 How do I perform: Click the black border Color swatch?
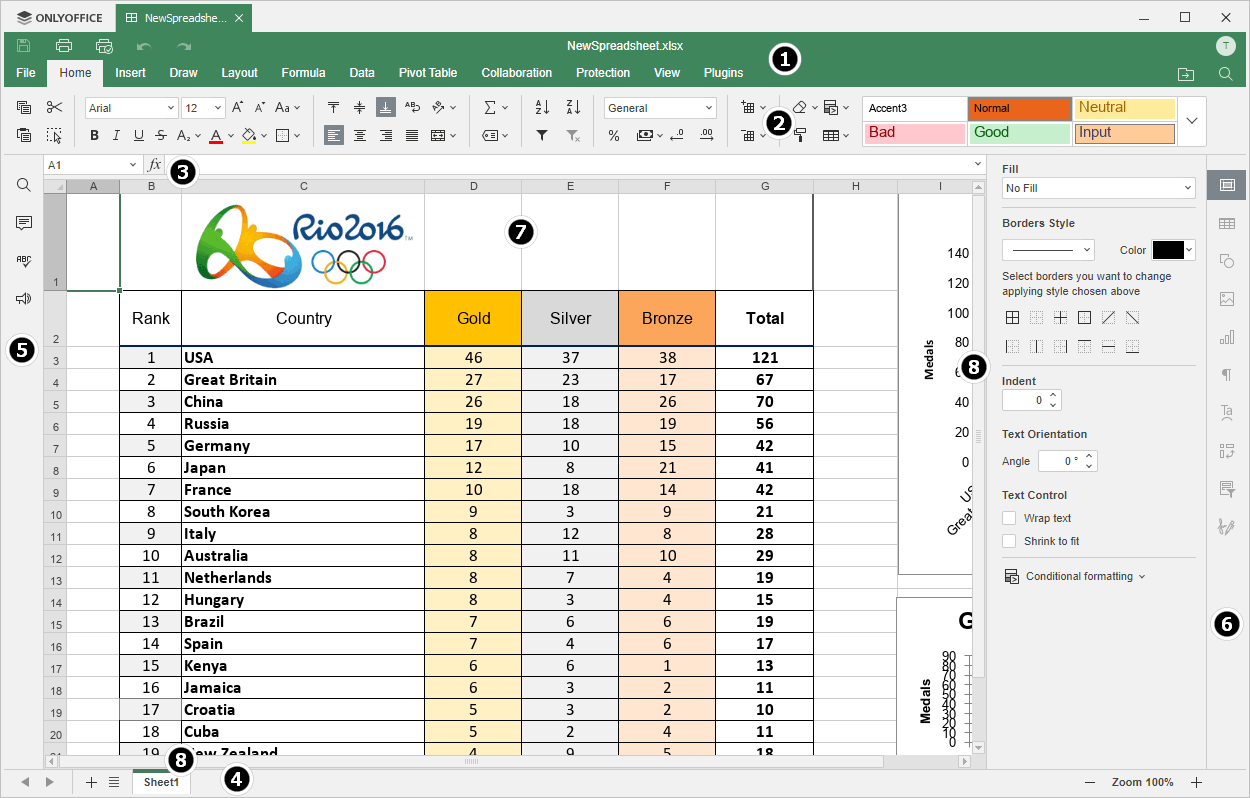click(x=1168, y=250)
